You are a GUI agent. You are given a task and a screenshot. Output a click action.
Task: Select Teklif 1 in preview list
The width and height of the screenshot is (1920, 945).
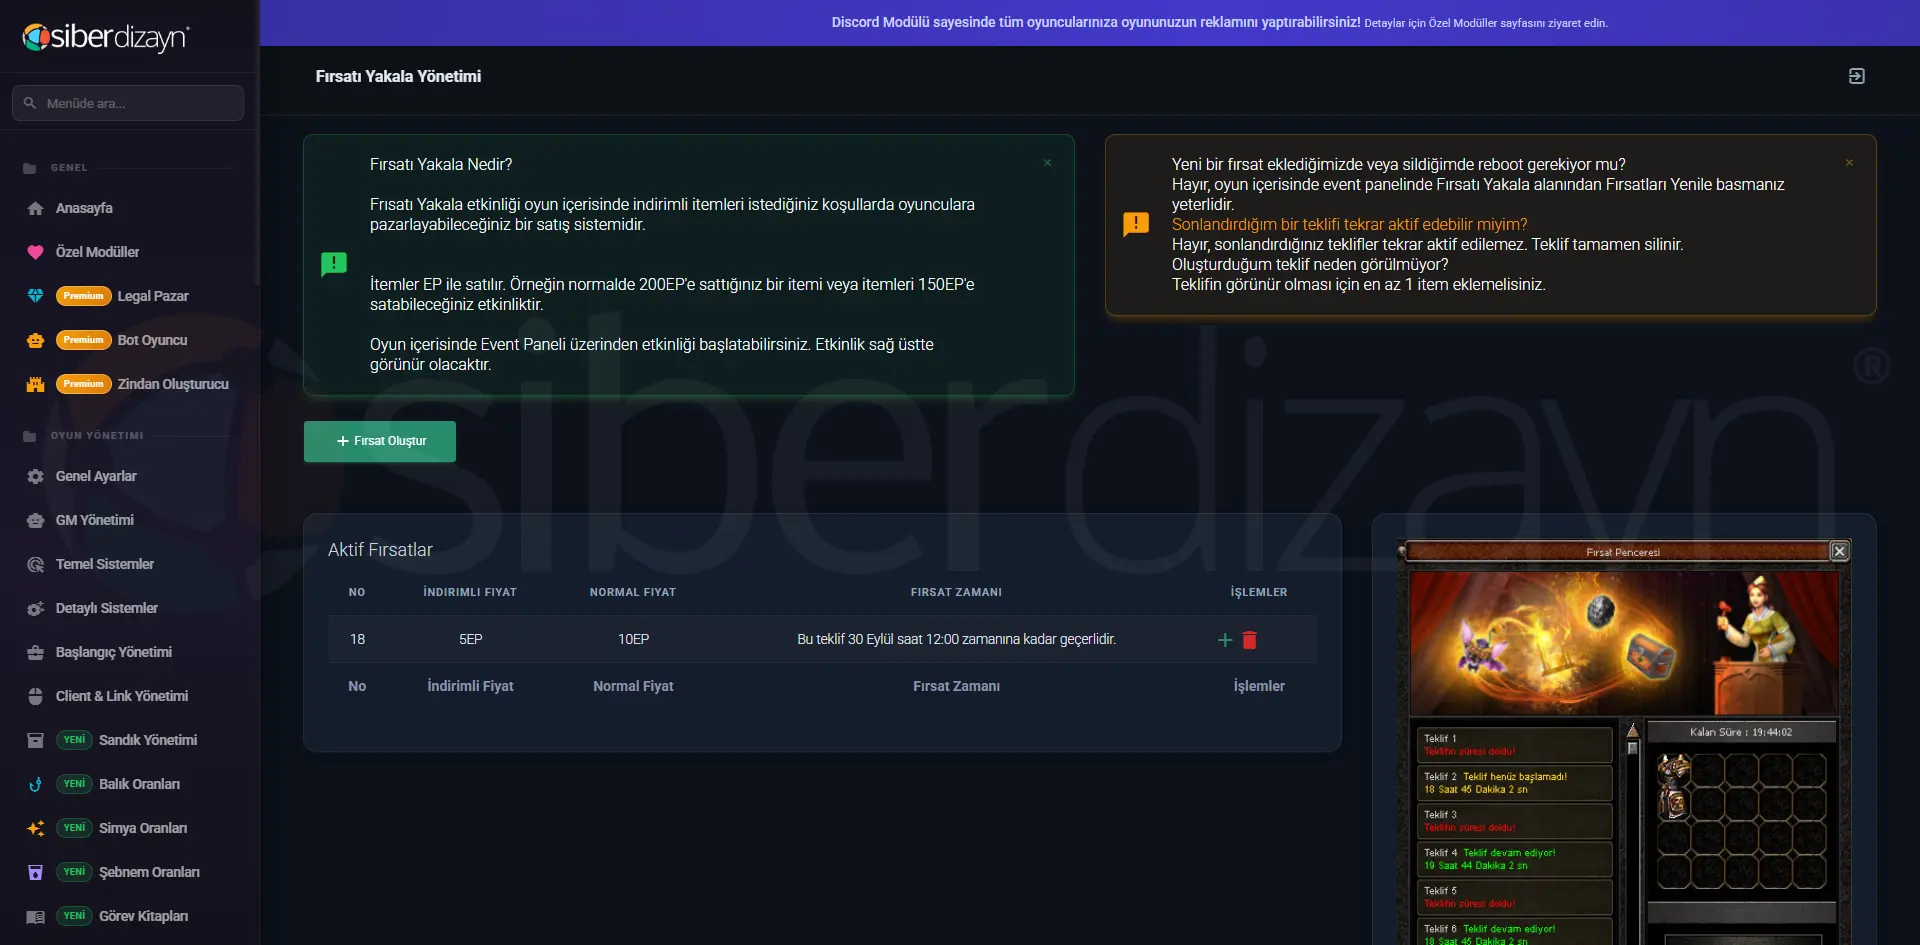pyautogui.click(x=1514, y=745)
